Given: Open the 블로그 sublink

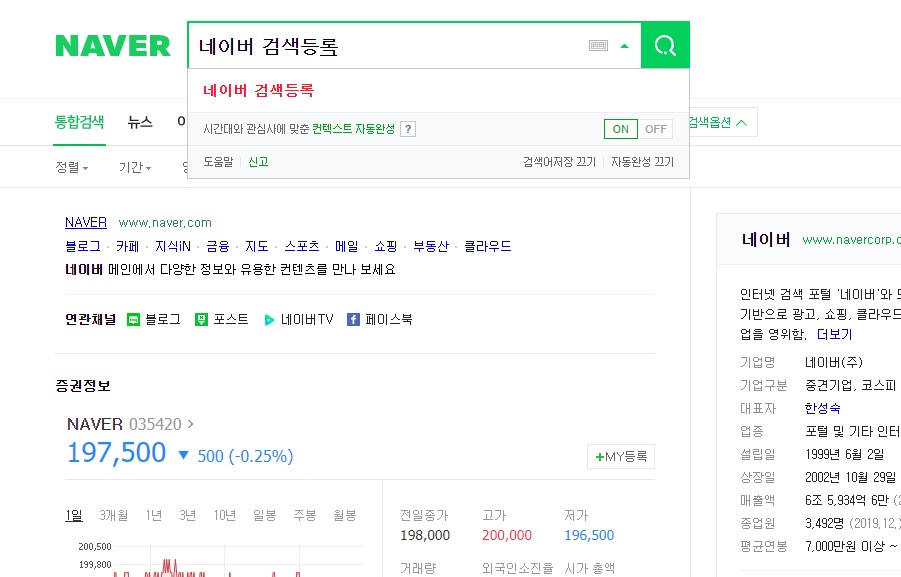Looking at the screenshot, I should click(x=83, y=246).
